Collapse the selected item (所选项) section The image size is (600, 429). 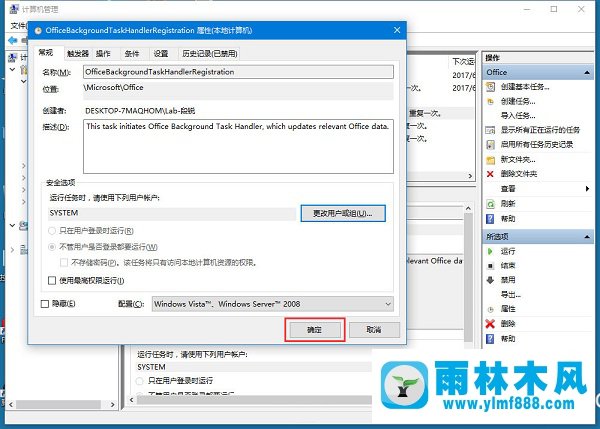pos(586,237)
